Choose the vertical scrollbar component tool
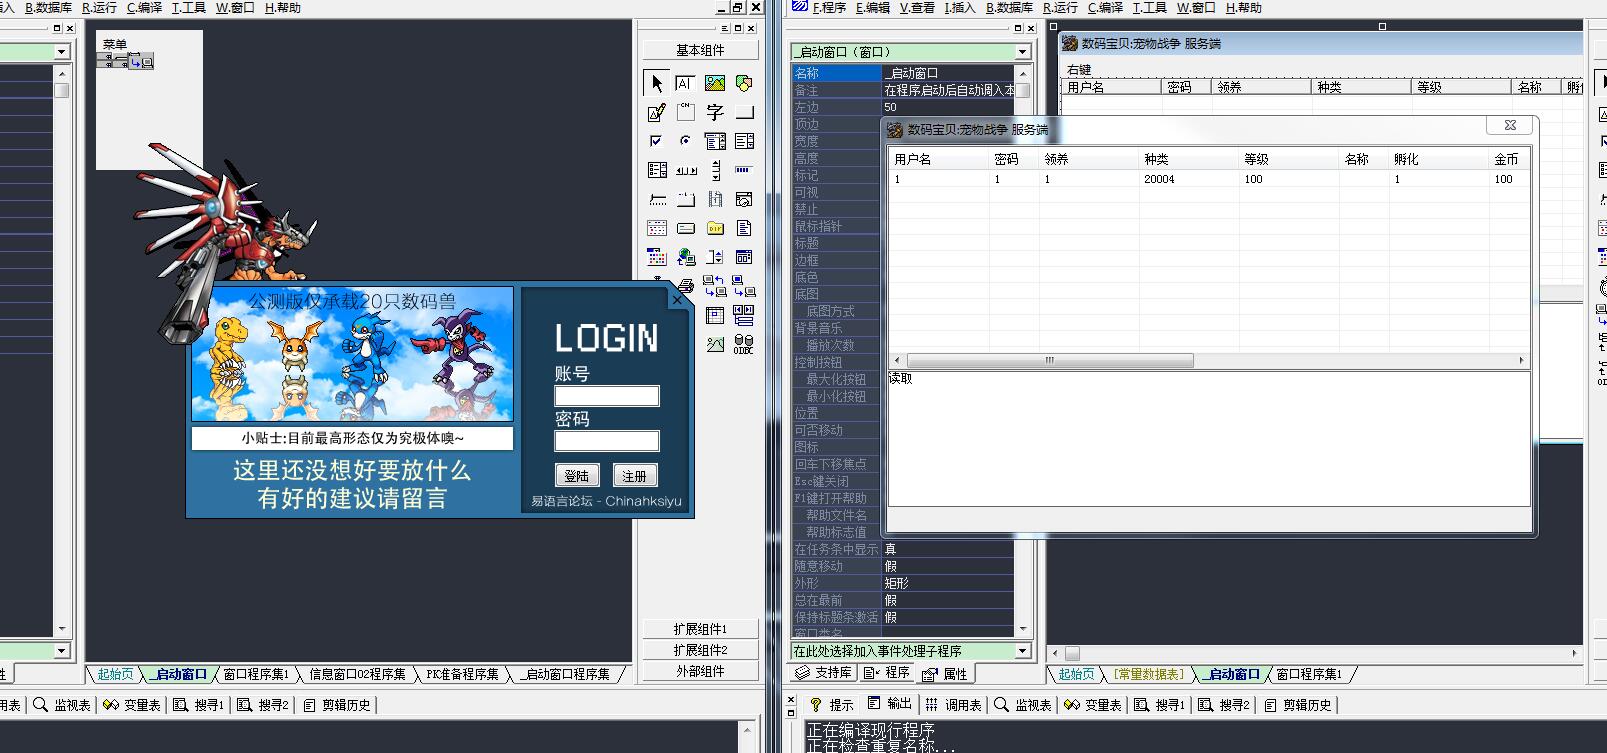 pos(715,170)
